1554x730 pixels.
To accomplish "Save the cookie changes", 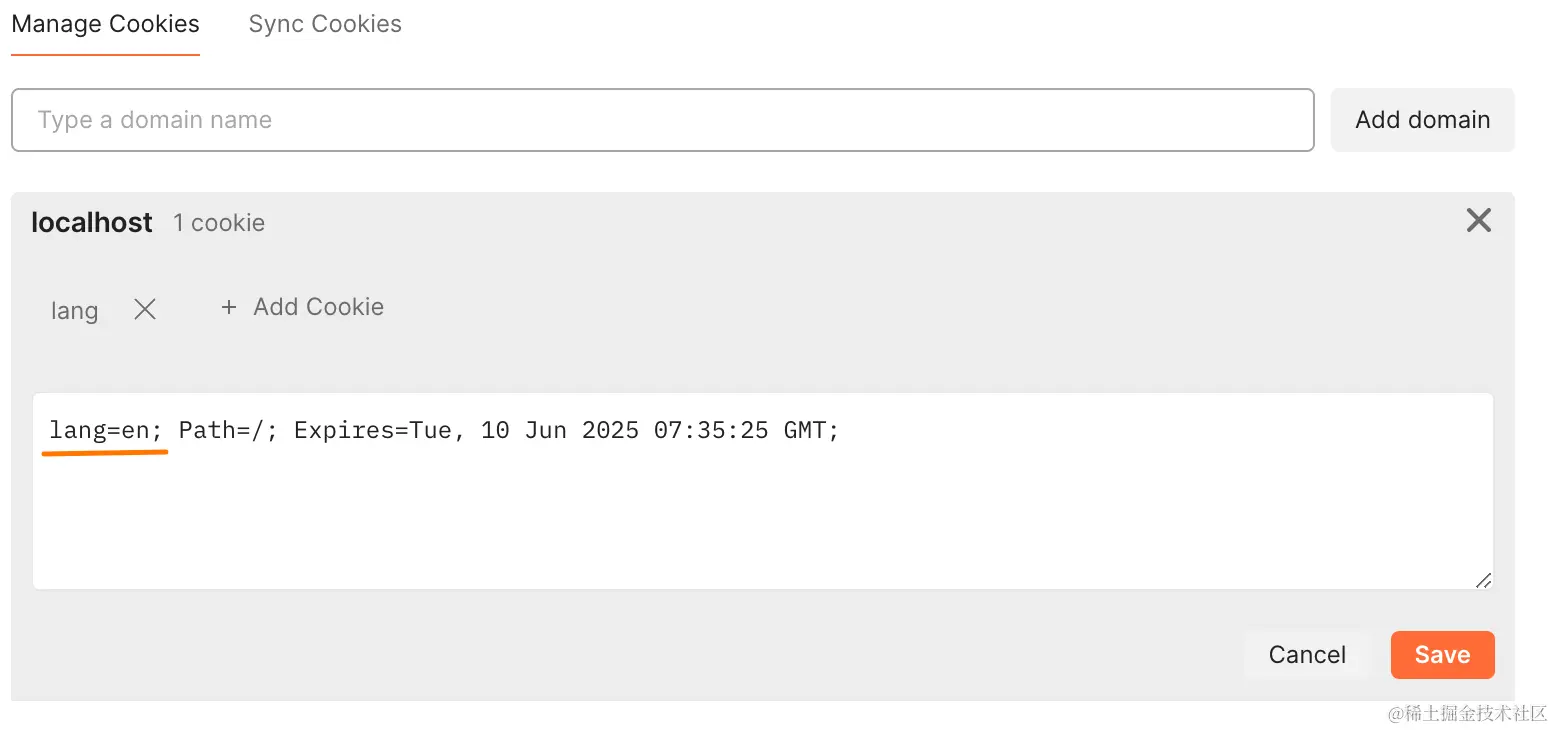I will [1442, 655].
